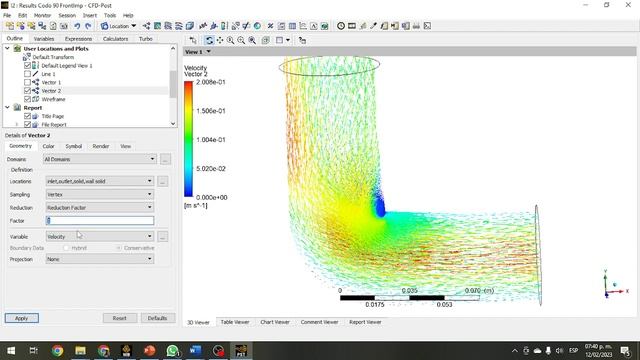Insert a Volume Rendering icon
640x360 pixels.
(x=190, y=26)
